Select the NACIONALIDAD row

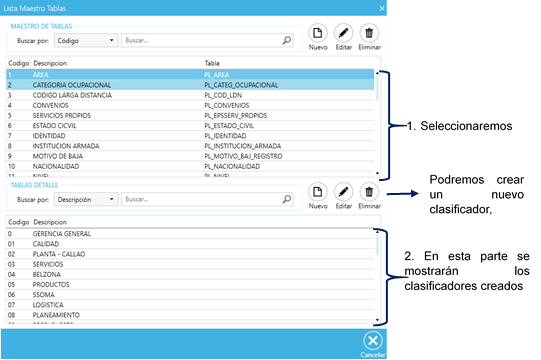190,166
